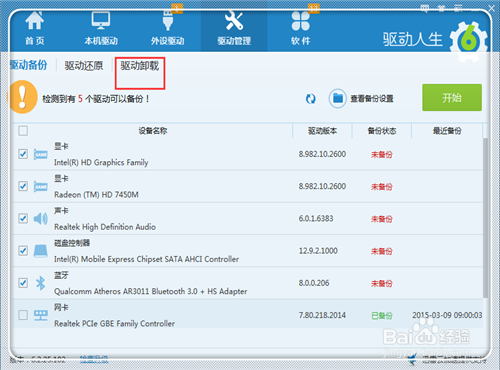
Task: Click the Intel HD Graphics card icon
Action: pyautogui.click(x=41, y=154)
